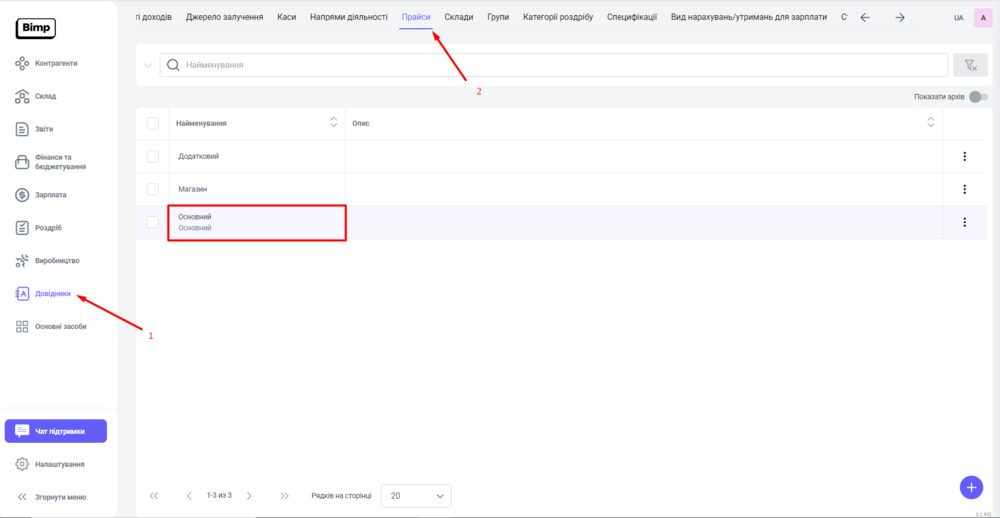Open three-dot menu for Магазин row
Screen dimensions: 1000x518
pos(964,189)
